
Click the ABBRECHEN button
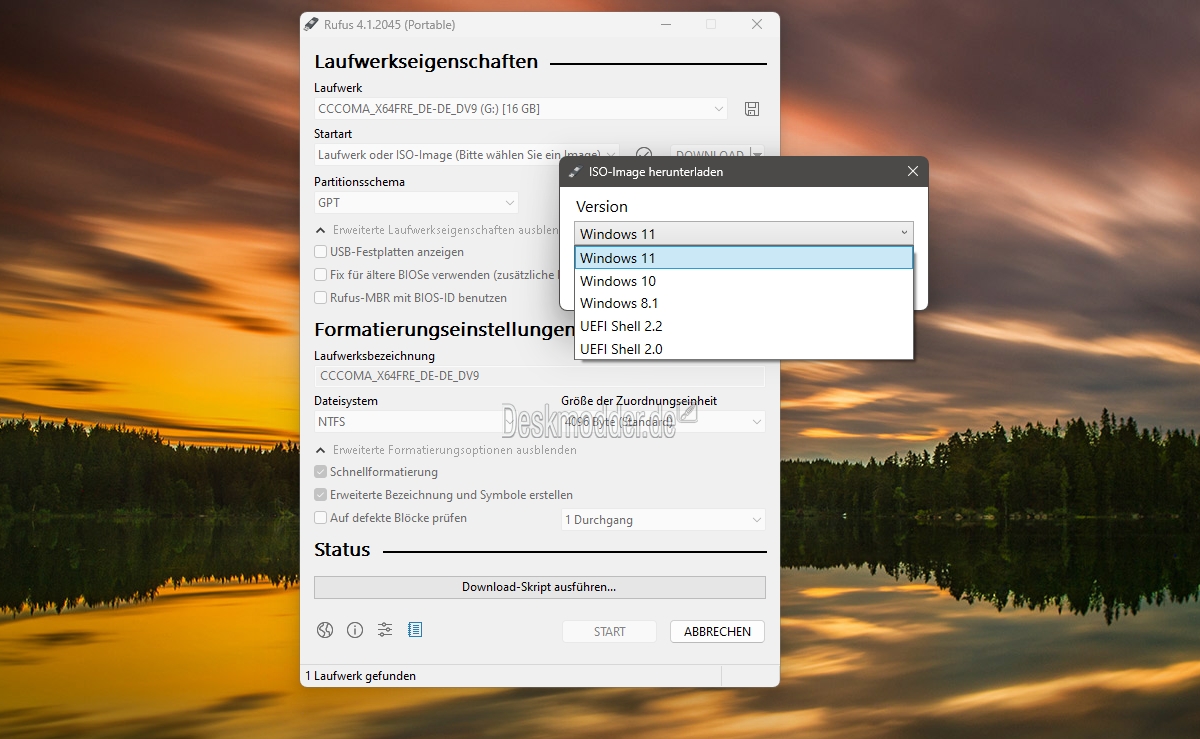[x=717, y=632]
